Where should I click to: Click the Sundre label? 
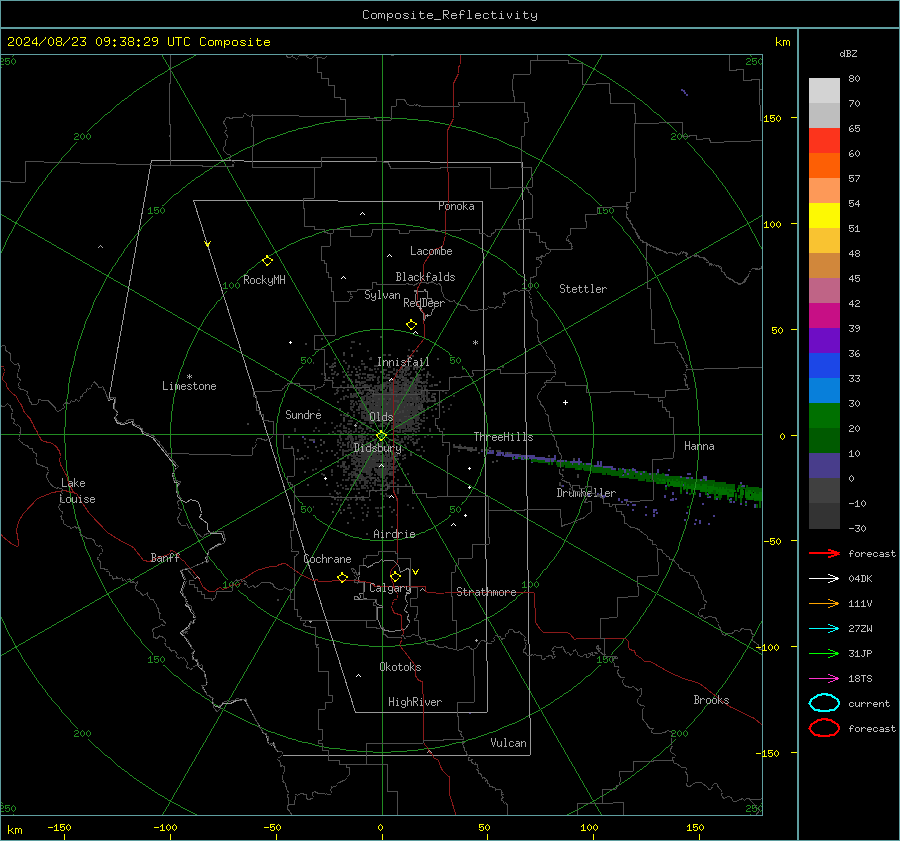[303, 414]
